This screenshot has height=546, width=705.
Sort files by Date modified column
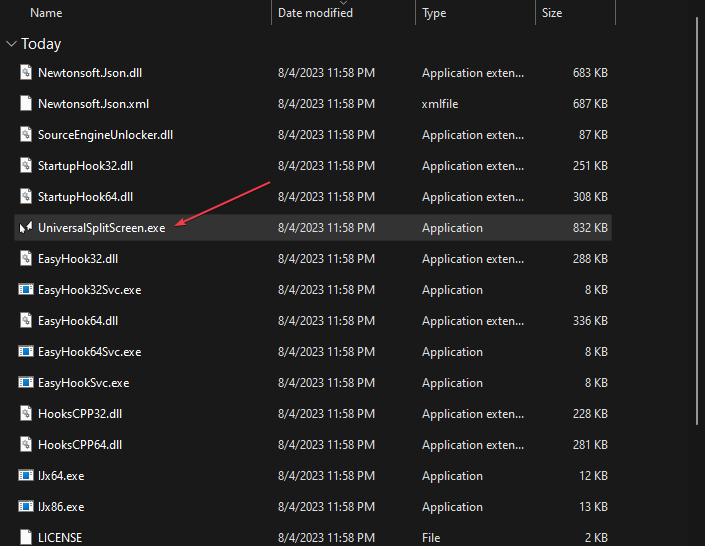[315, 13]
